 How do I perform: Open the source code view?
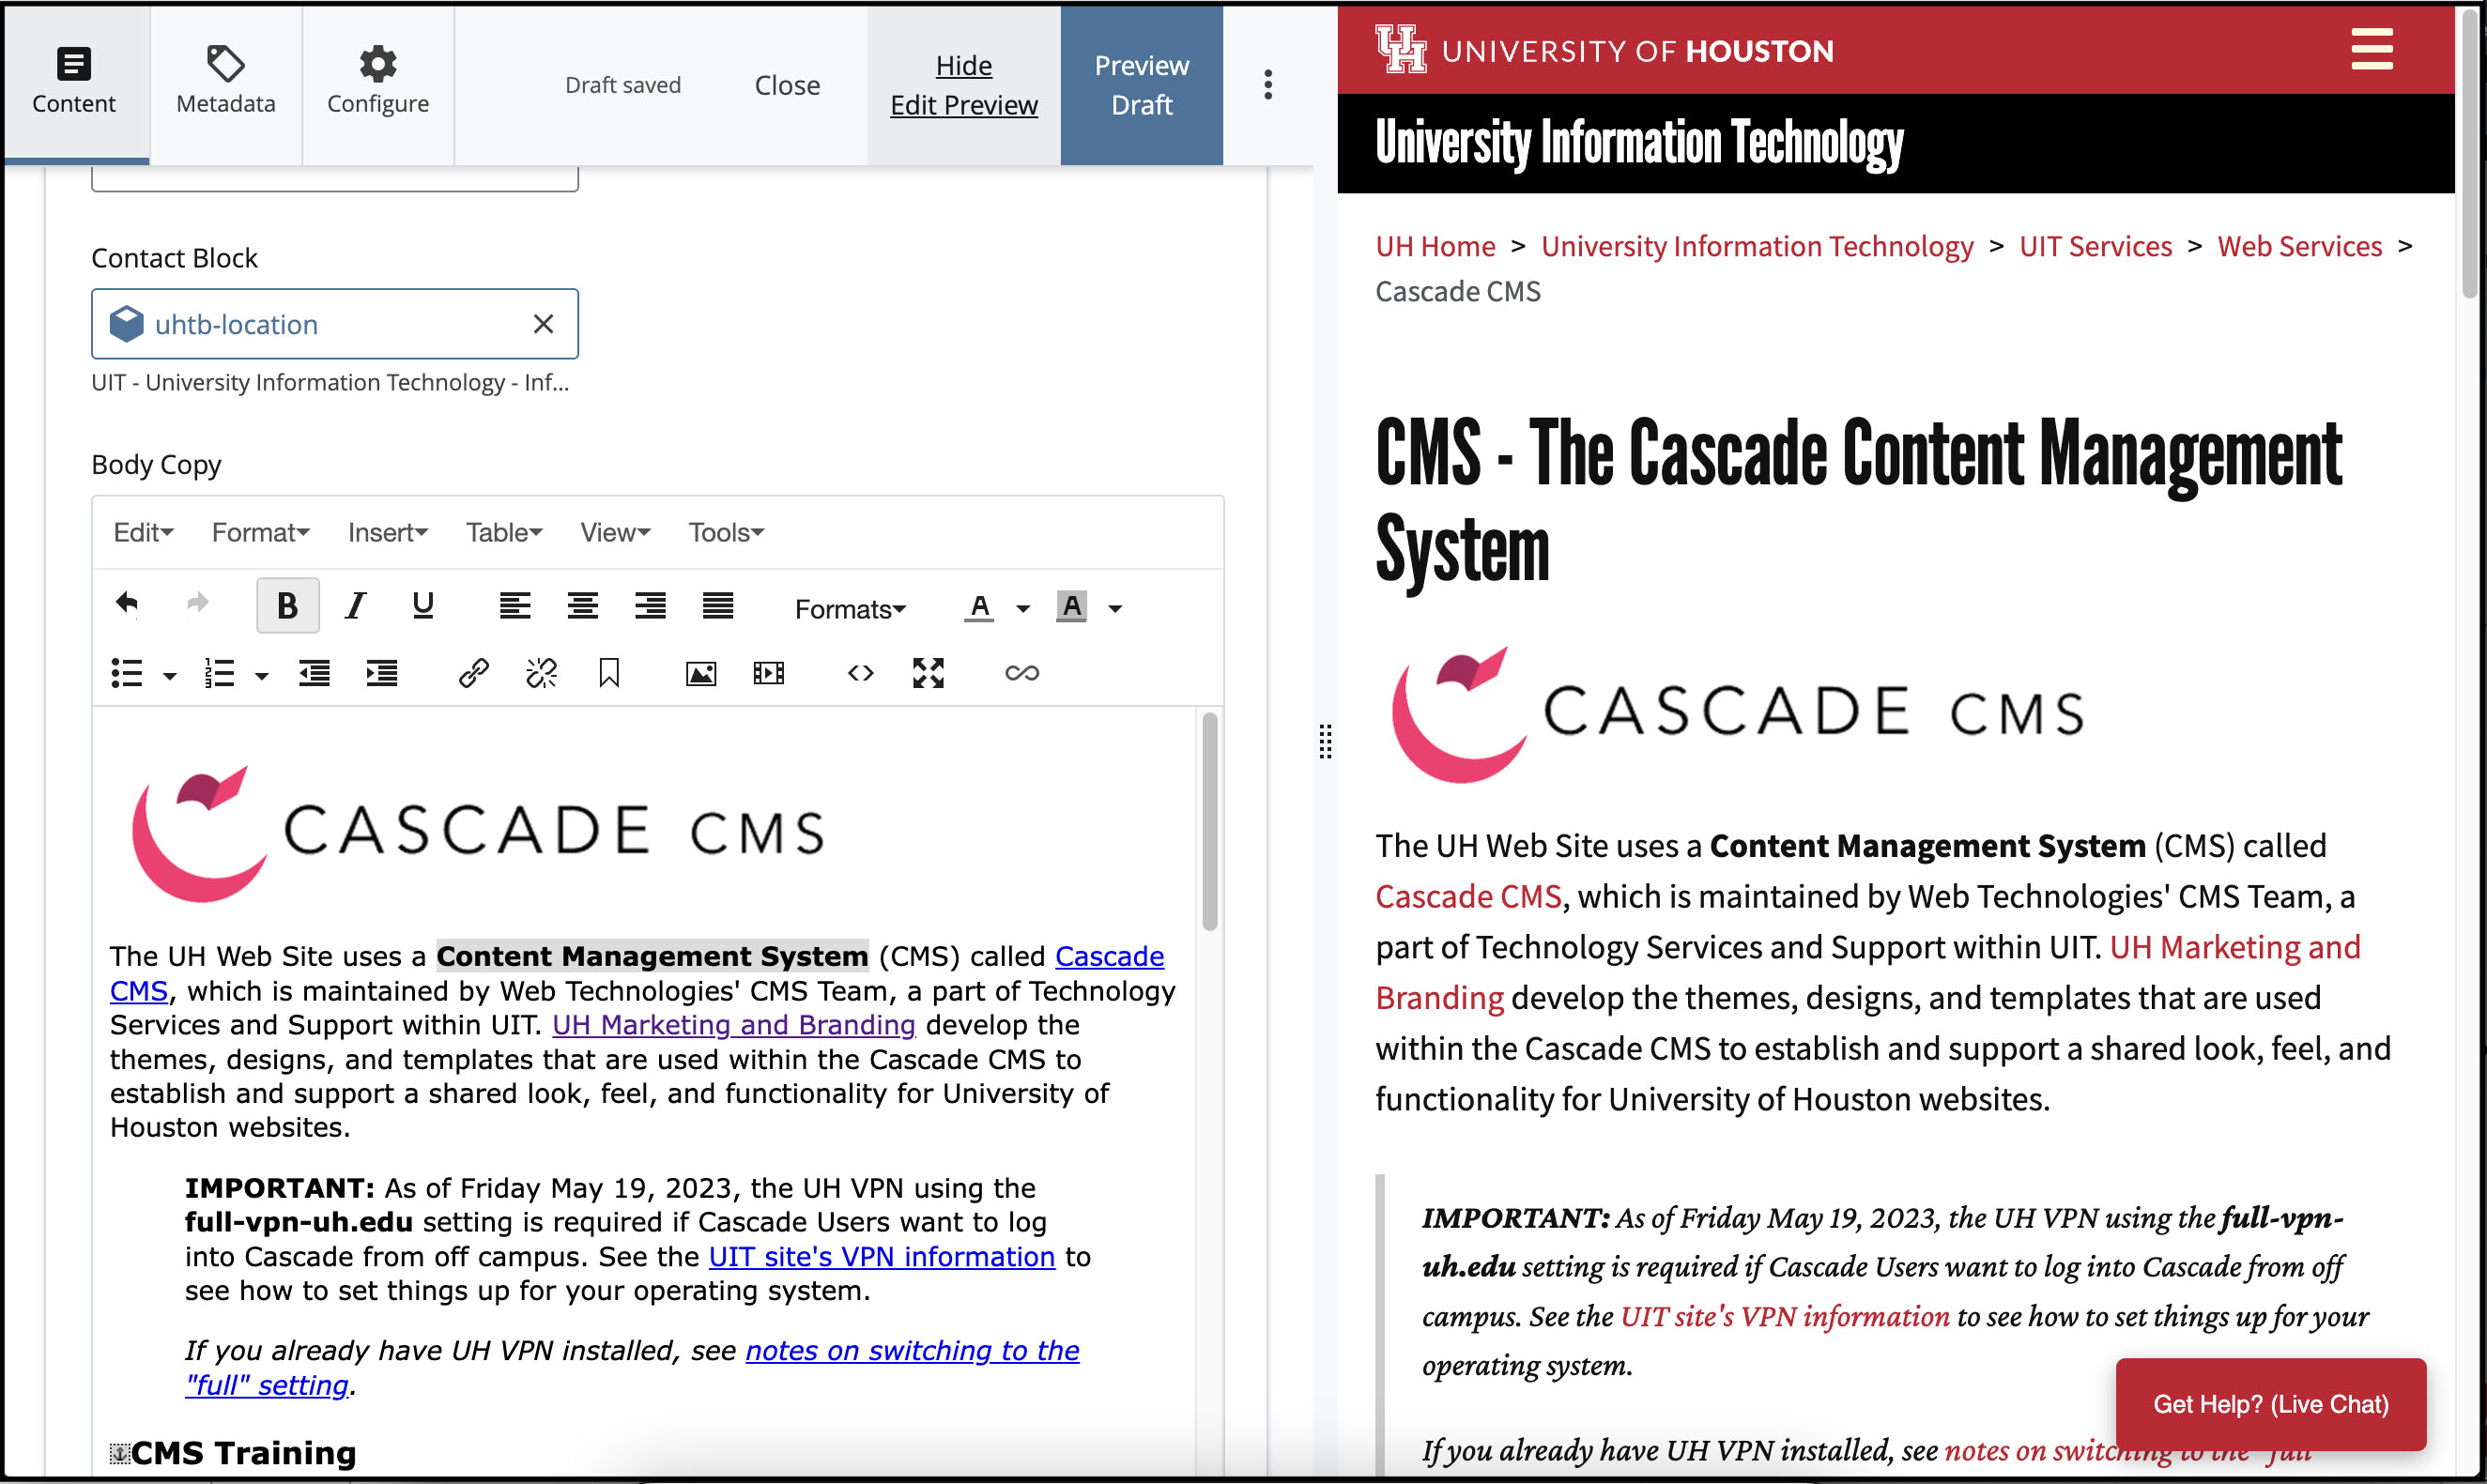click(861, 673)
